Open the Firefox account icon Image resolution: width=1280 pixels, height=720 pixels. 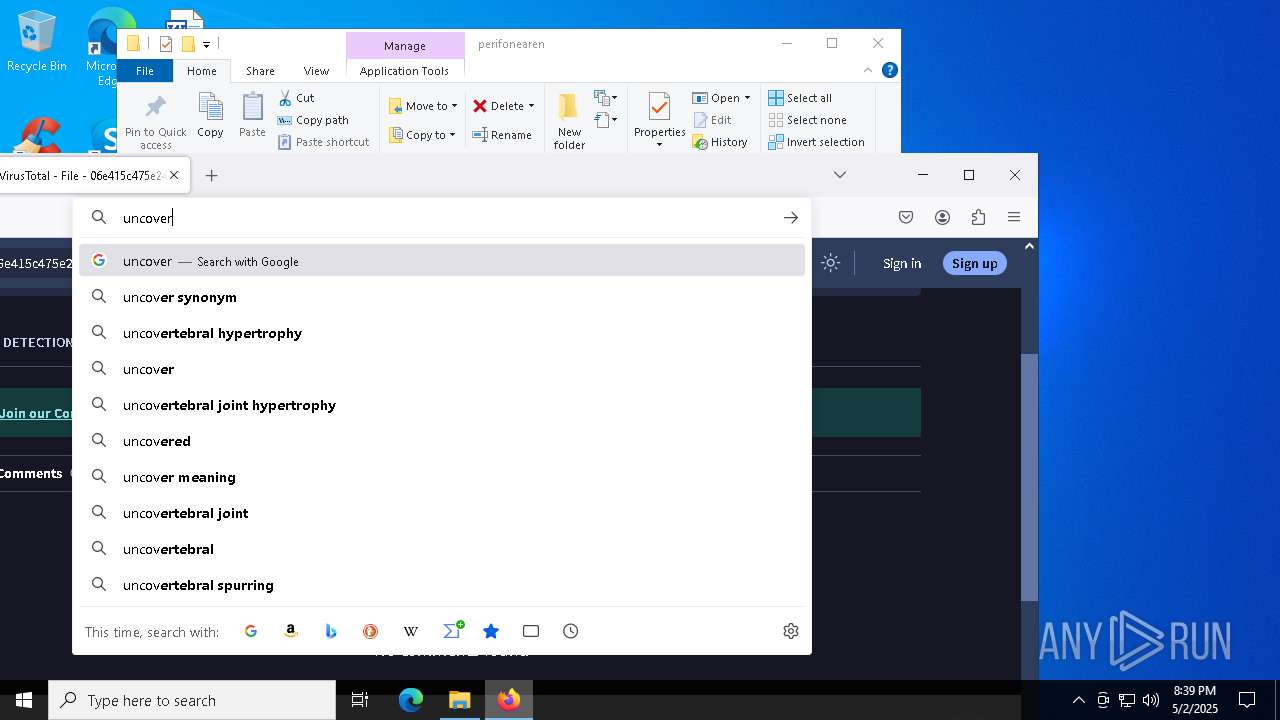942,217
